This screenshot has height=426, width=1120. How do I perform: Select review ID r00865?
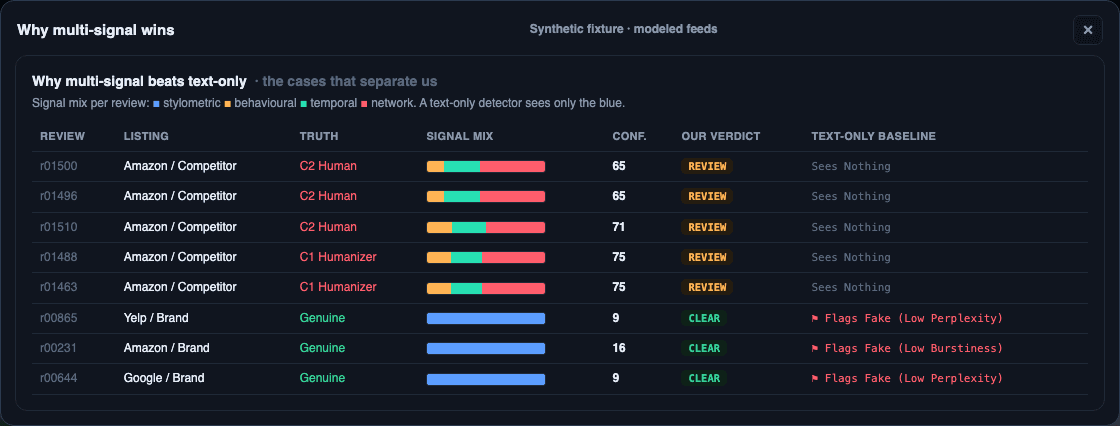tap(59, 317)
